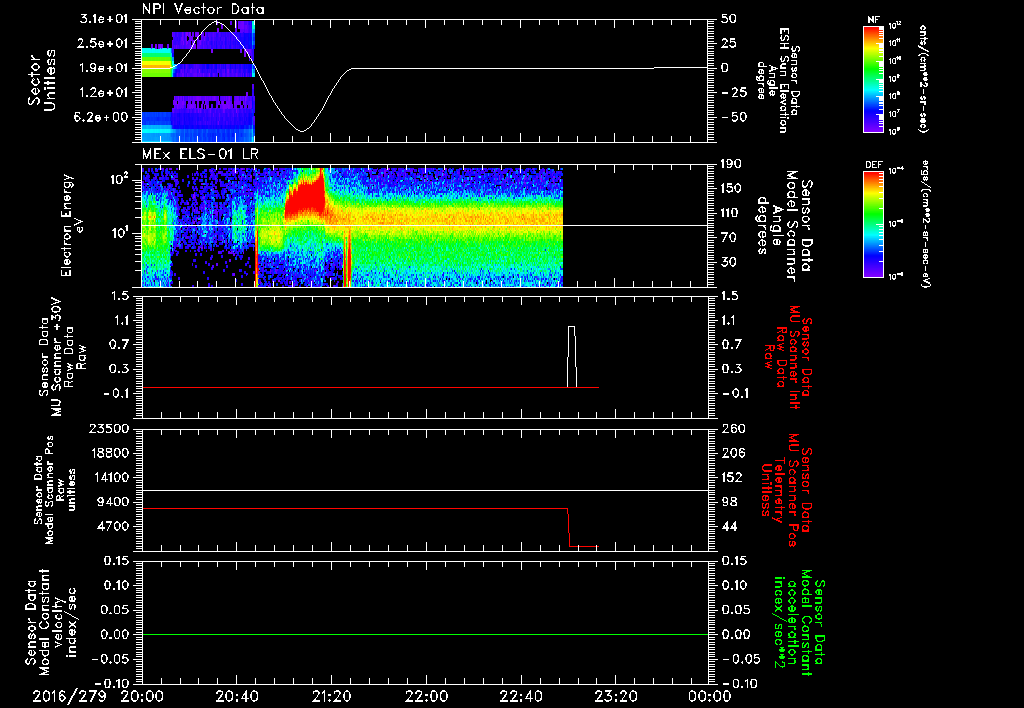Click the 'Electron Energy eV' axis title

coord(74,225)
